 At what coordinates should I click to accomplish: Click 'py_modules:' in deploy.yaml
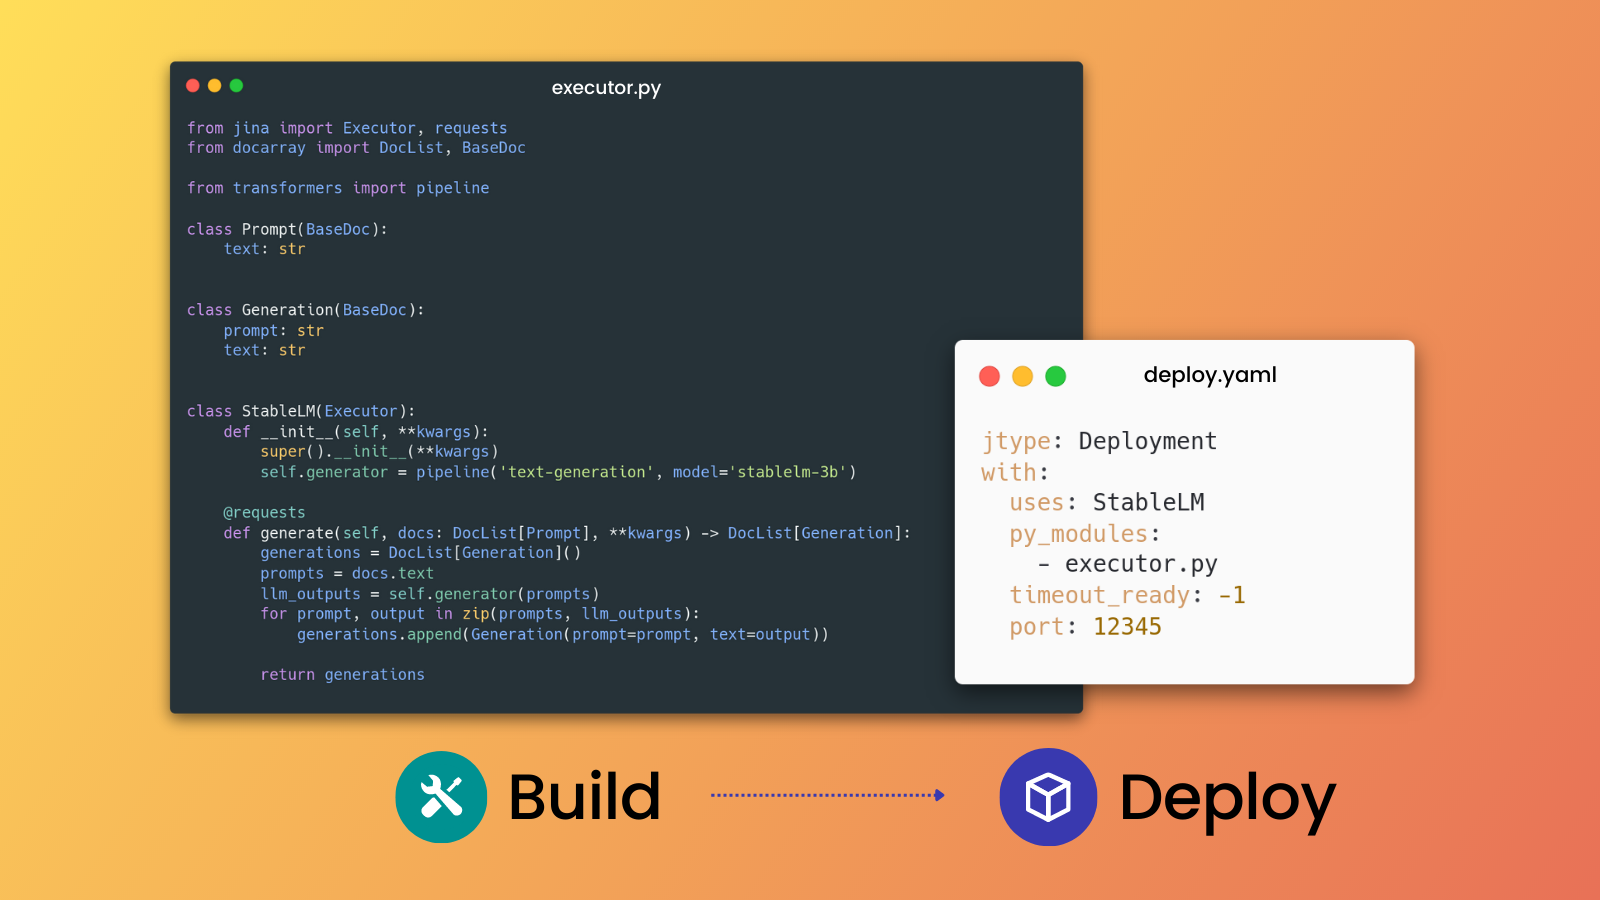(1085, 534)
